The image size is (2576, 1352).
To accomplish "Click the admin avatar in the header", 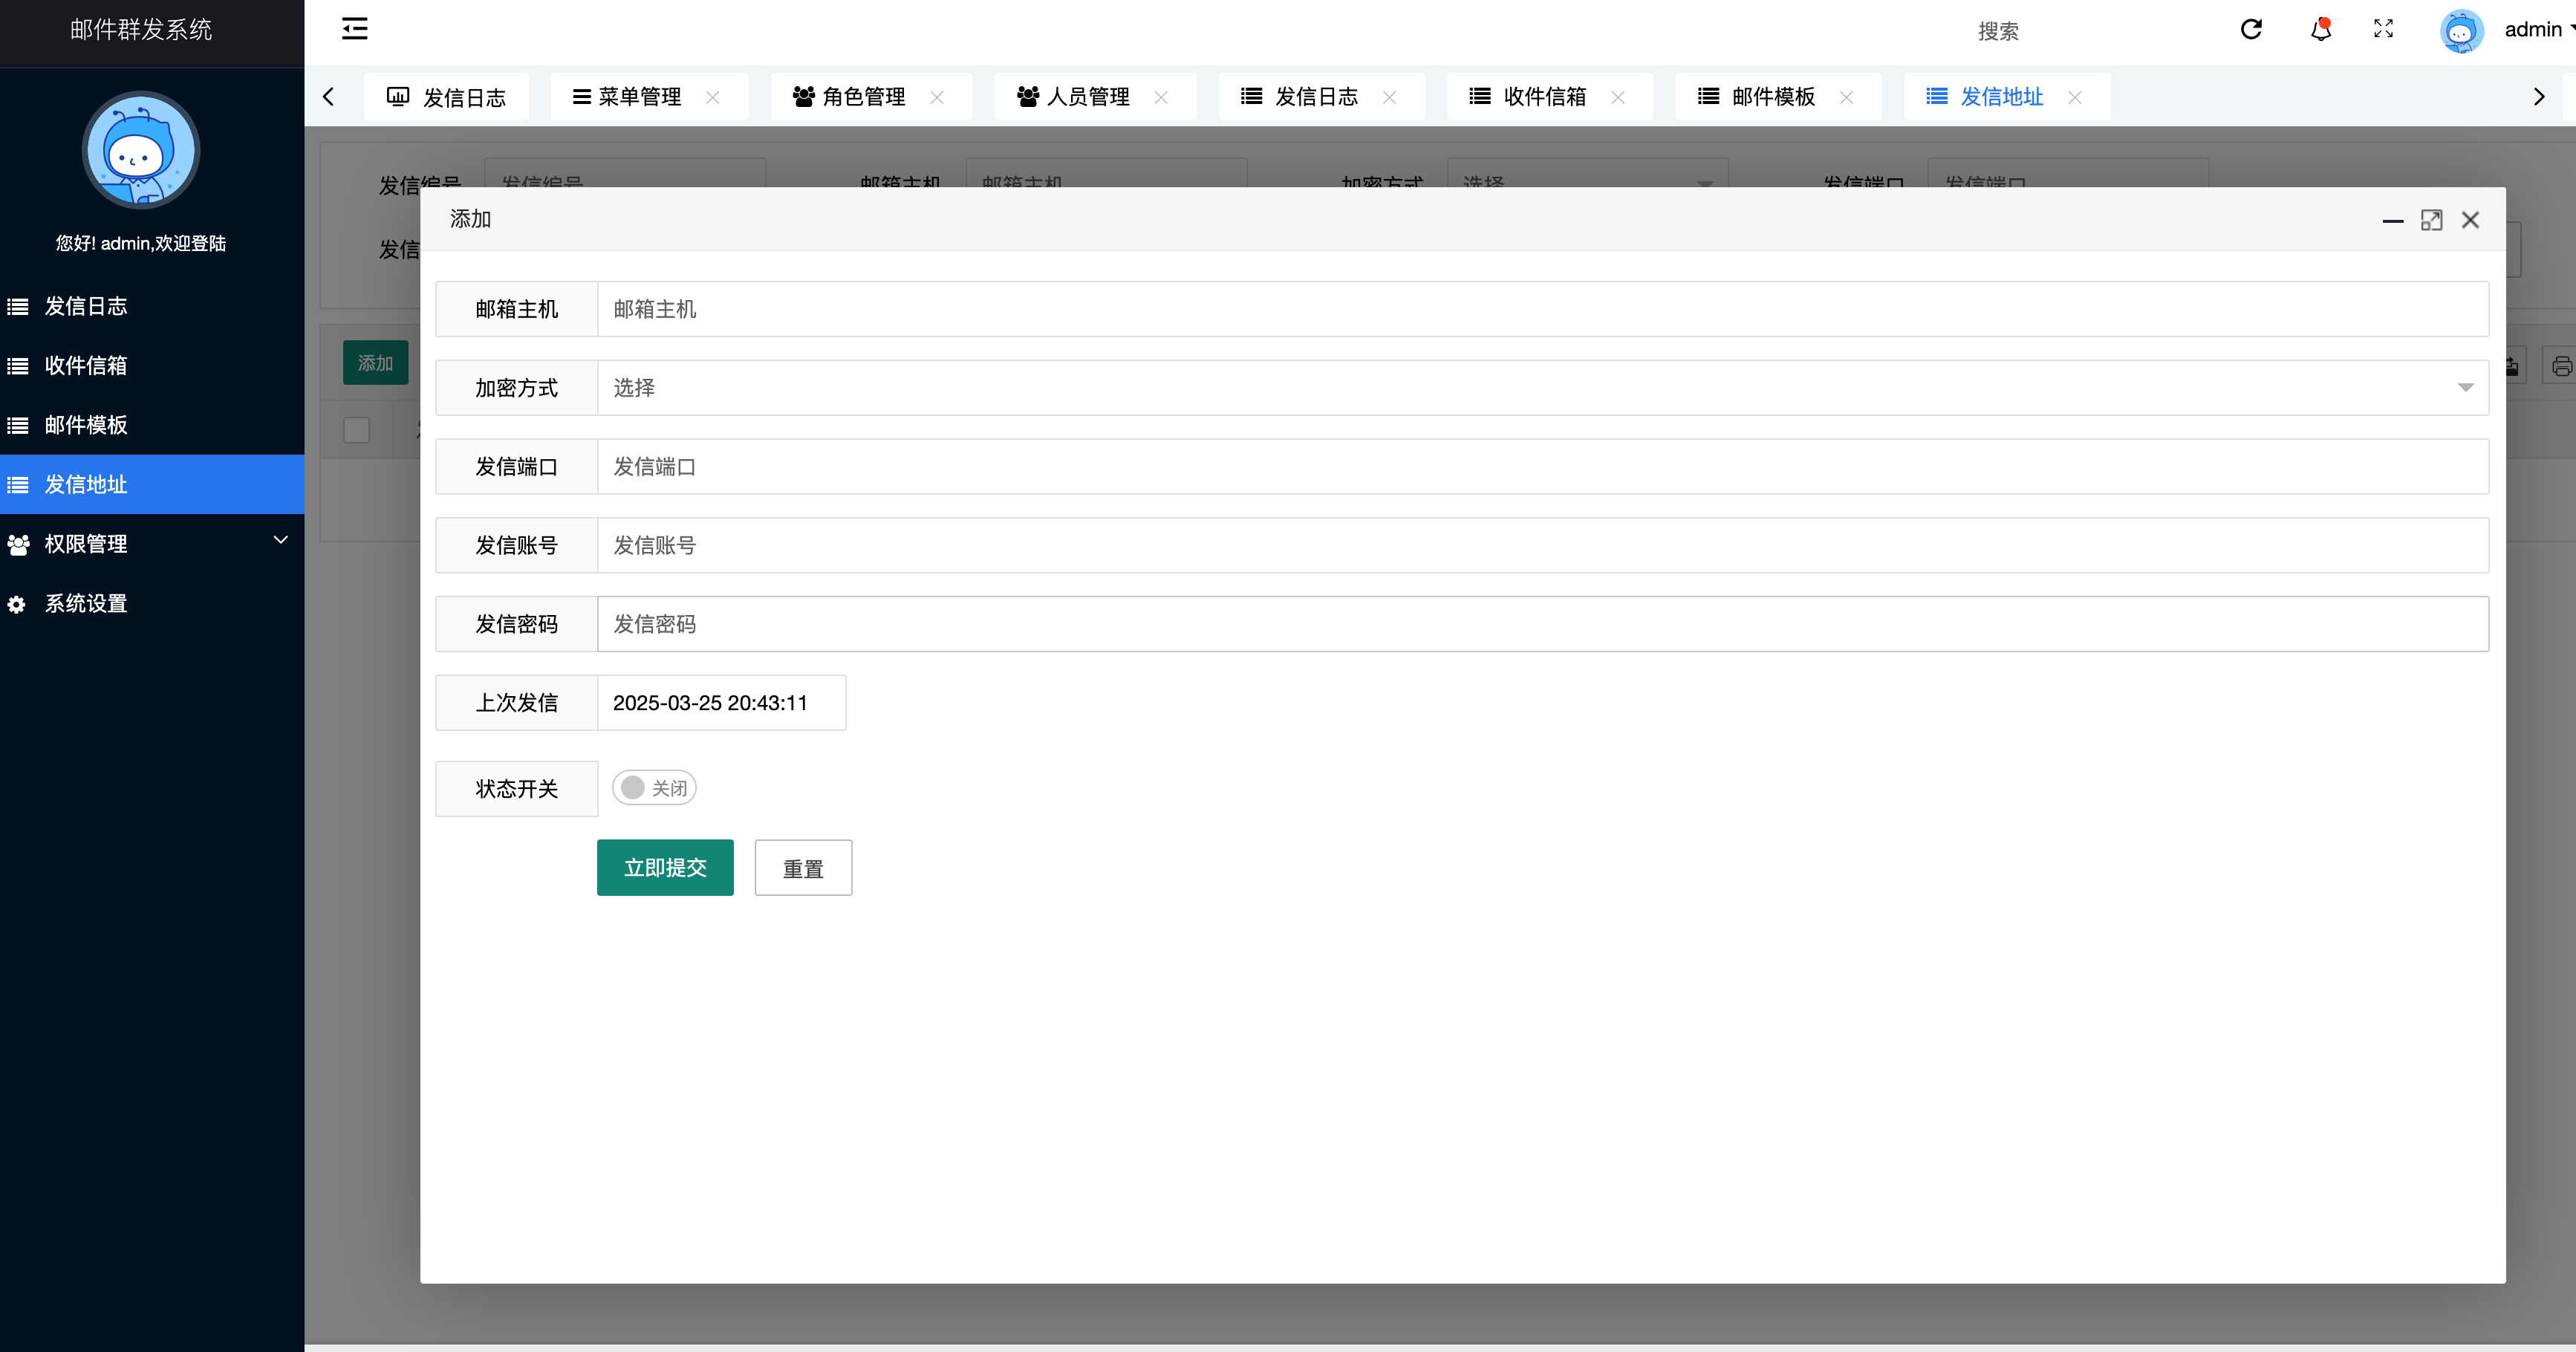I will (x=2461, y=31).
